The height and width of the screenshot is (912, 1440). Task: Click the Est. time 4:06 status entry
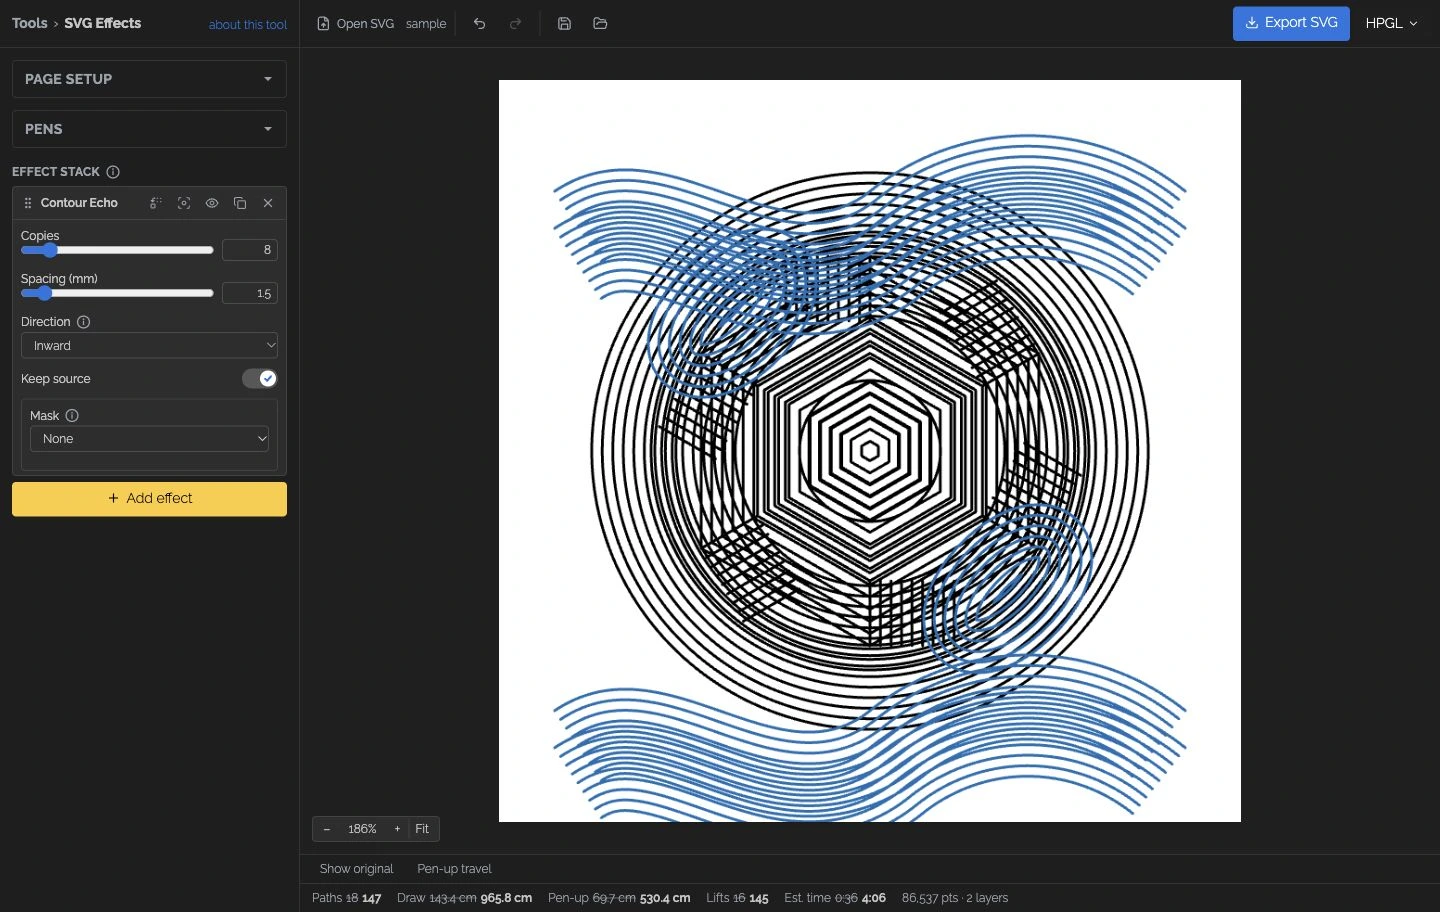[x=835, y=898]
